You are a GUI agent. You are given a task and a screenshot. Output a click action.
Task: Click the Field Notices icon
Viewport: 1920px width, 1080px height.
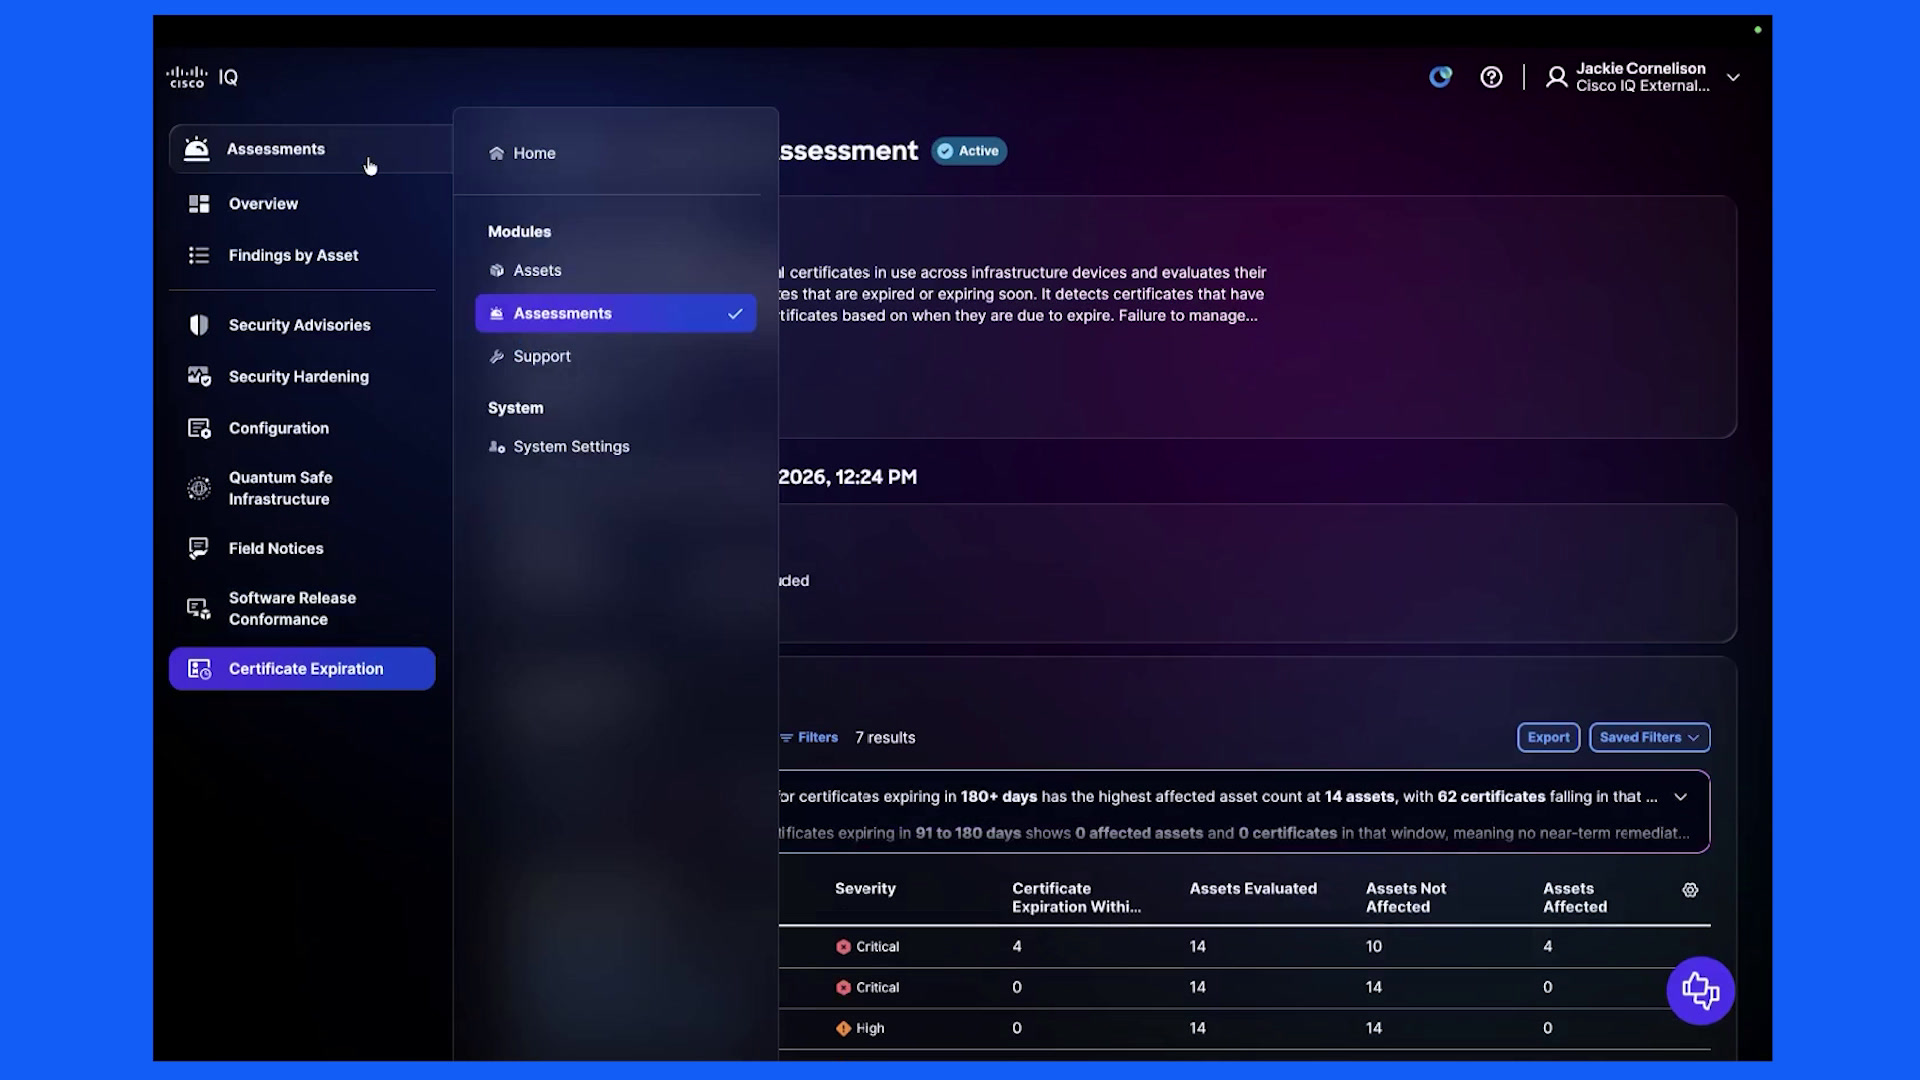pyautogui.click(x=199, y=548)
